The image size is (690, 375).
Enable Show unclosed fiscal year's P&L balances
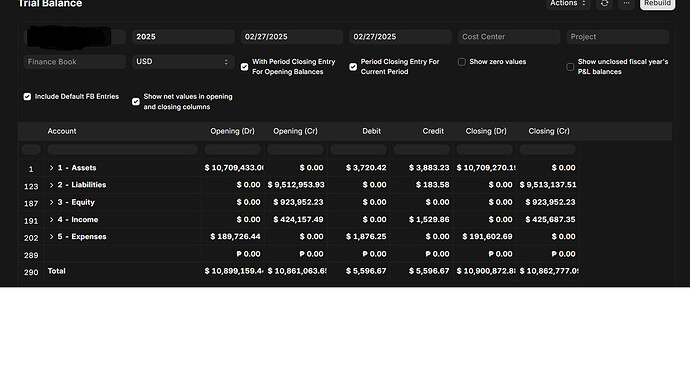570,67
